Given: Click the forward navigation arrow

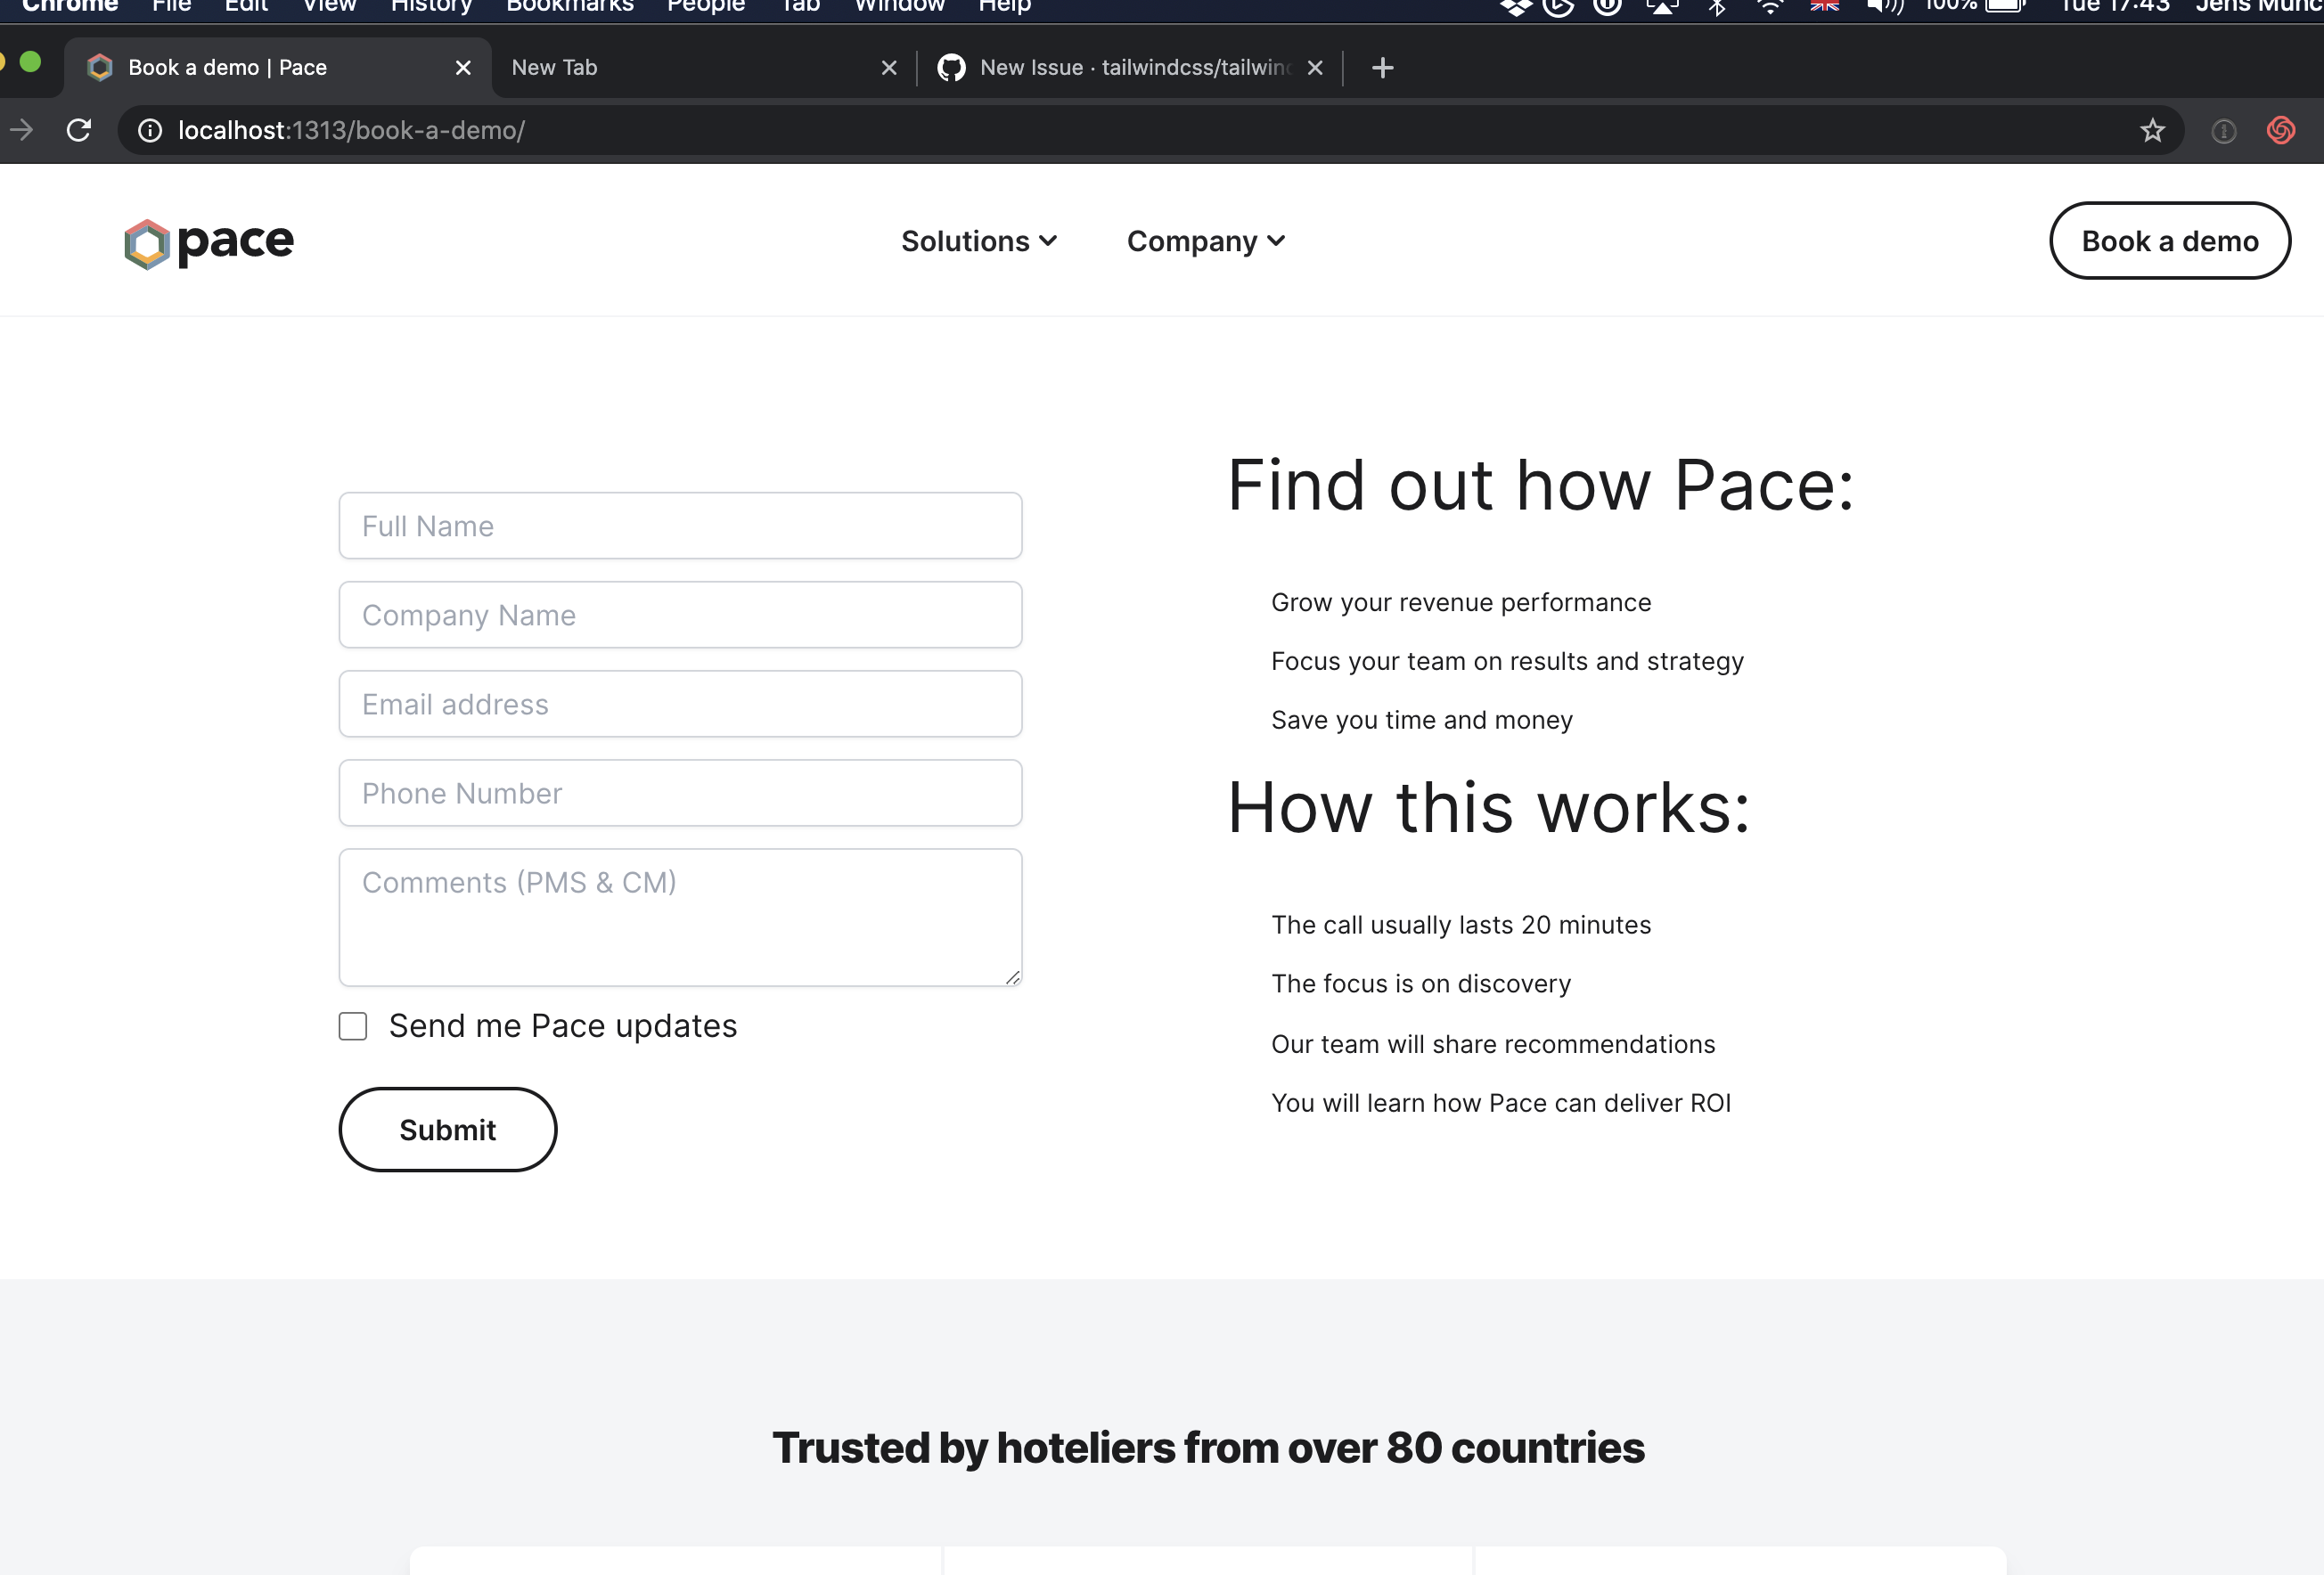Looking at the screenshot, I should [22, 130].
